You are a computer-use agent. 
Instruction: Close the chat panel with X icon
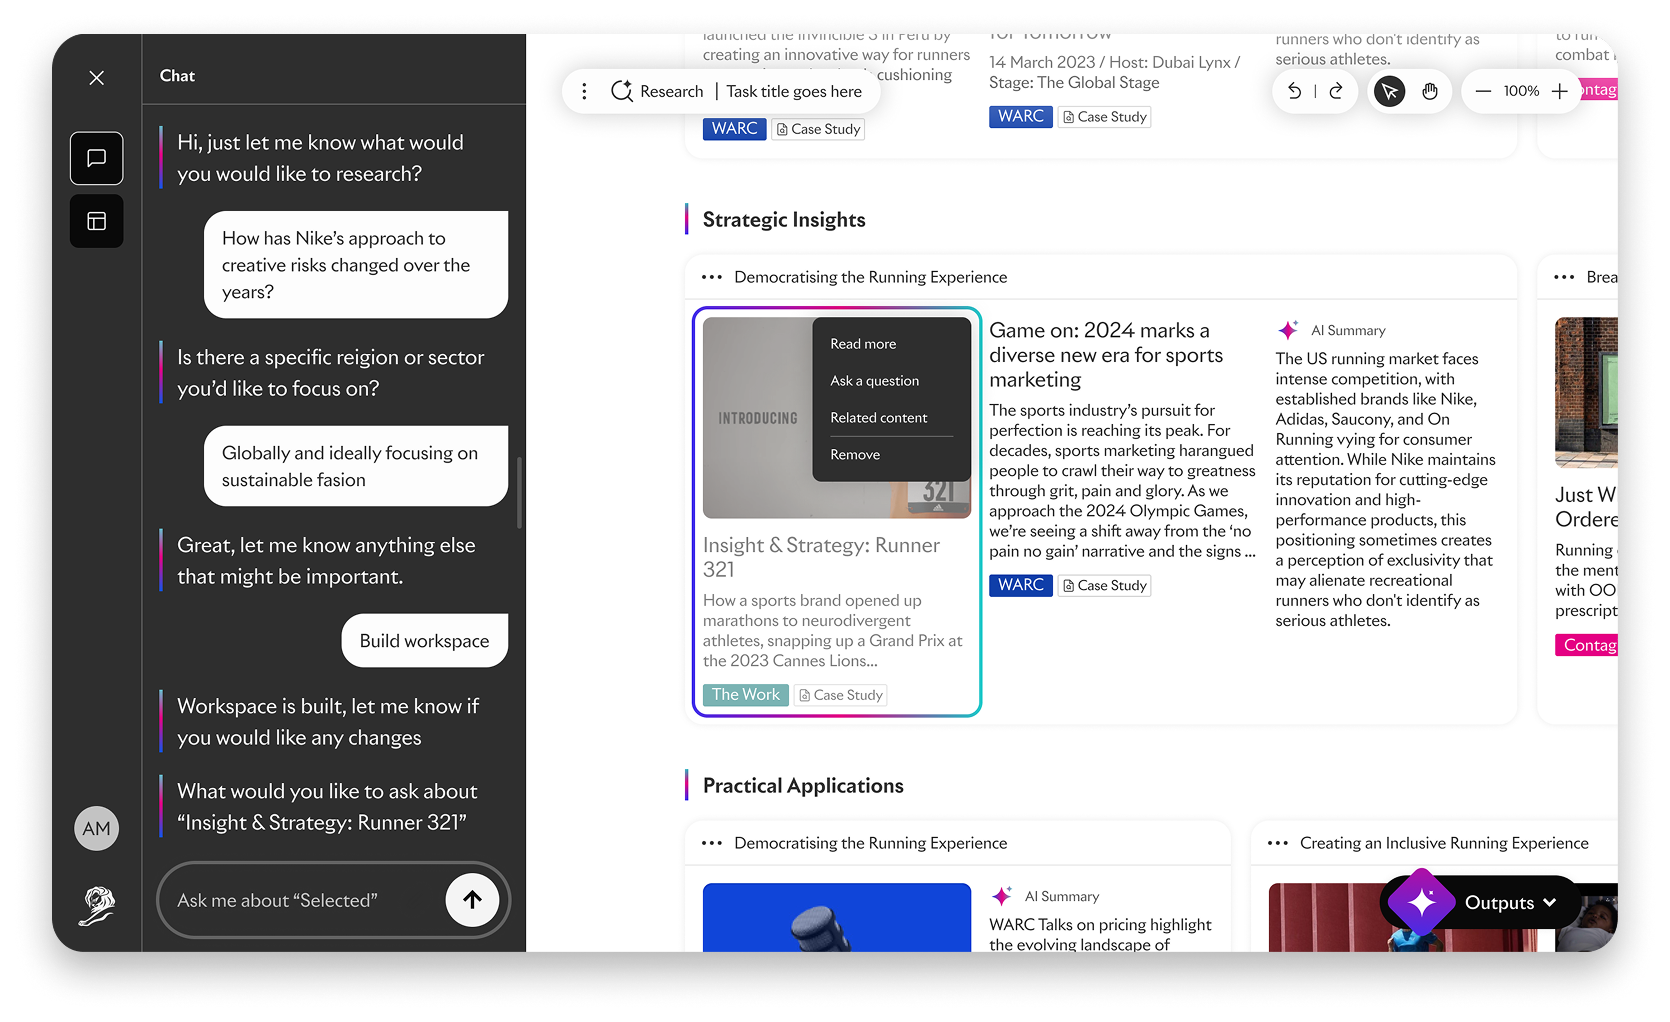(96, 78)
